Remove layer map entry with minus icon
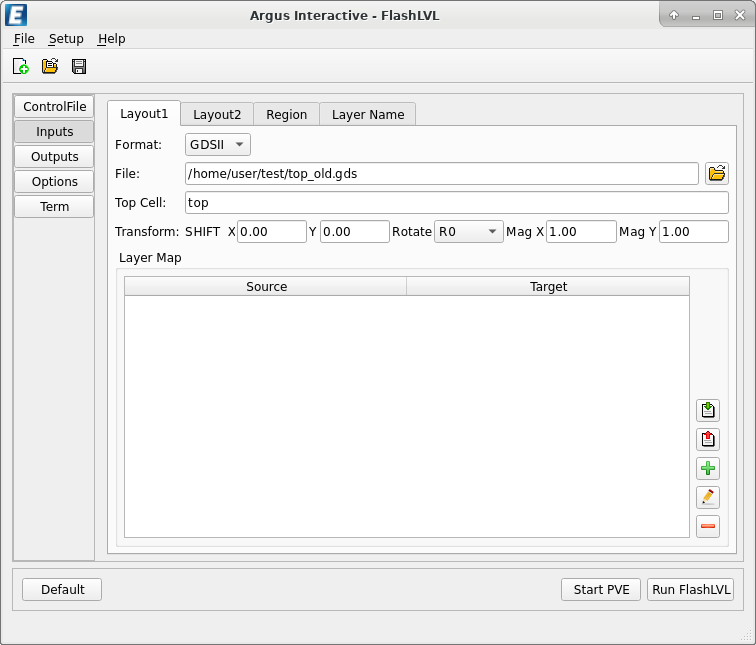Screen dimensions: 756x645 click(708, 526)
